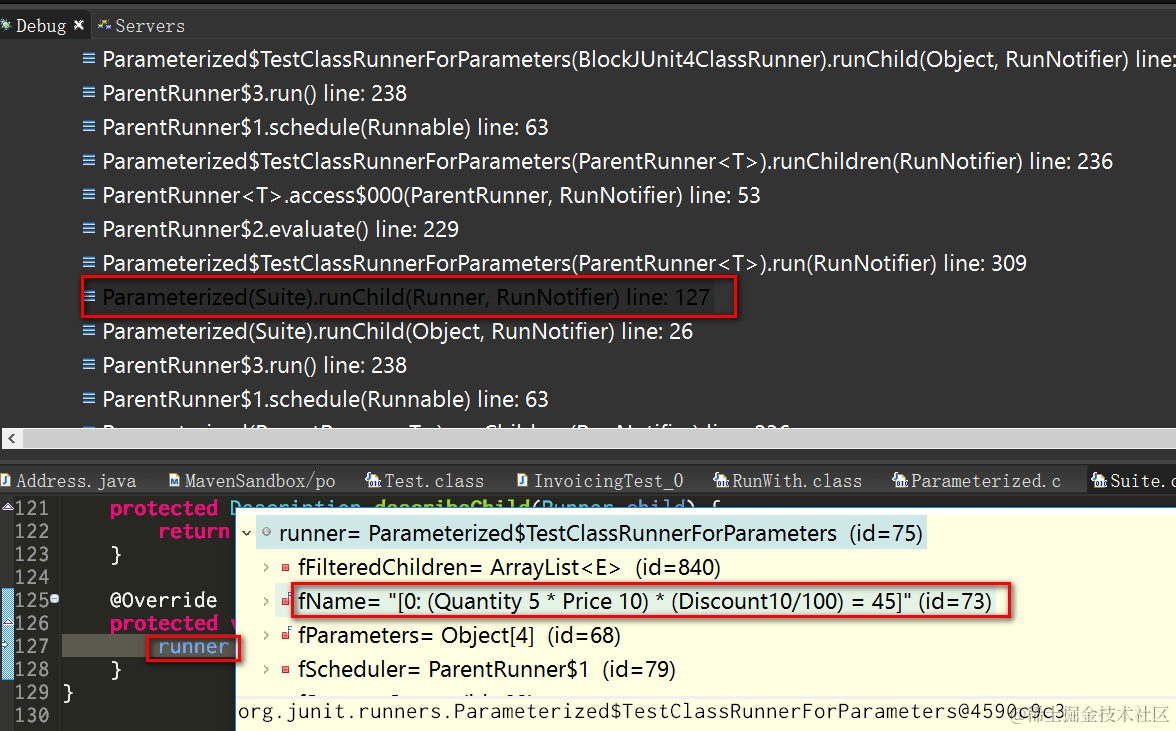The width and height of the screenshot is (1176, 731).
Task: Select the fName value row
Action: 645,601
